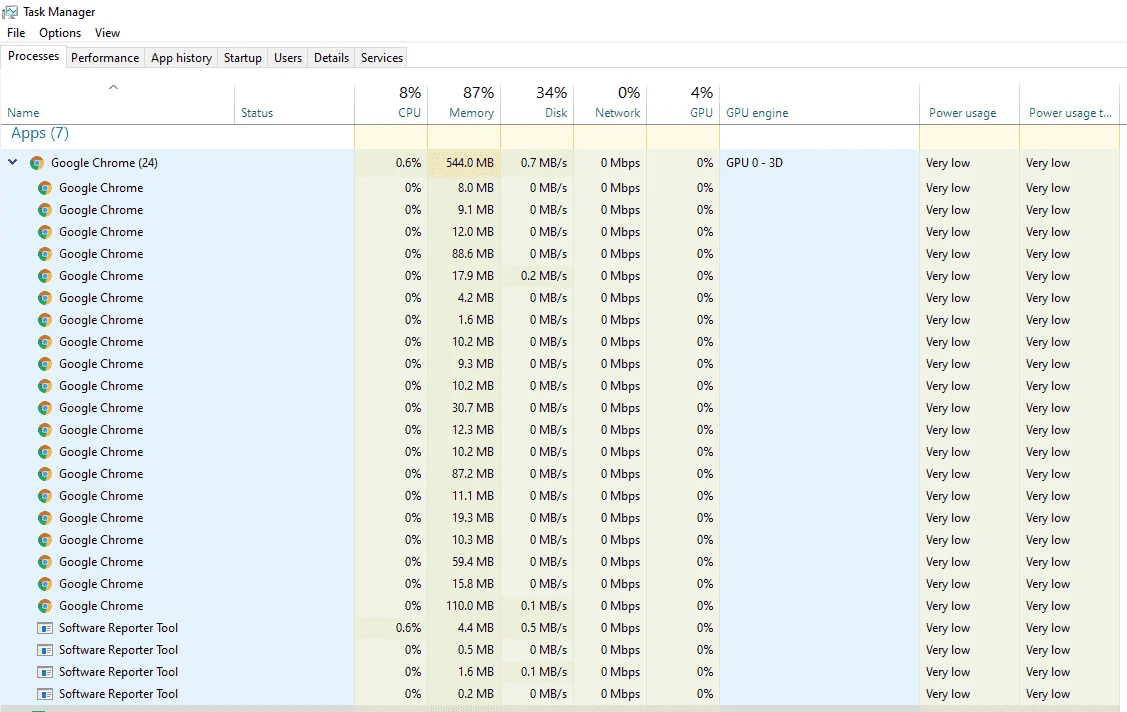Select the Chrome icon in the 19.3 MB row
Screen dimensions: 1127x712
[45, 518]
